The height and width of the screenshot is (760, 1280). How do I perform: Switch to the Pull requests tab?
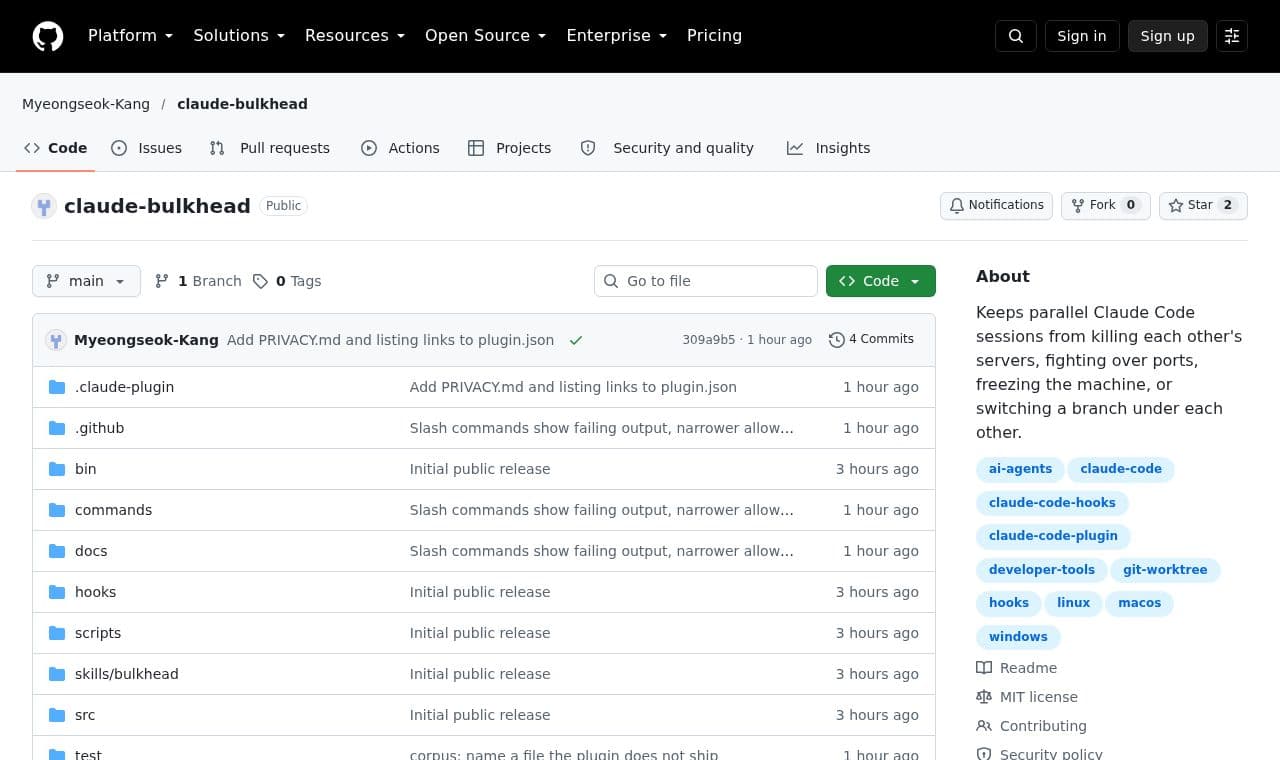pyautogui.click(x=269, y=148)
